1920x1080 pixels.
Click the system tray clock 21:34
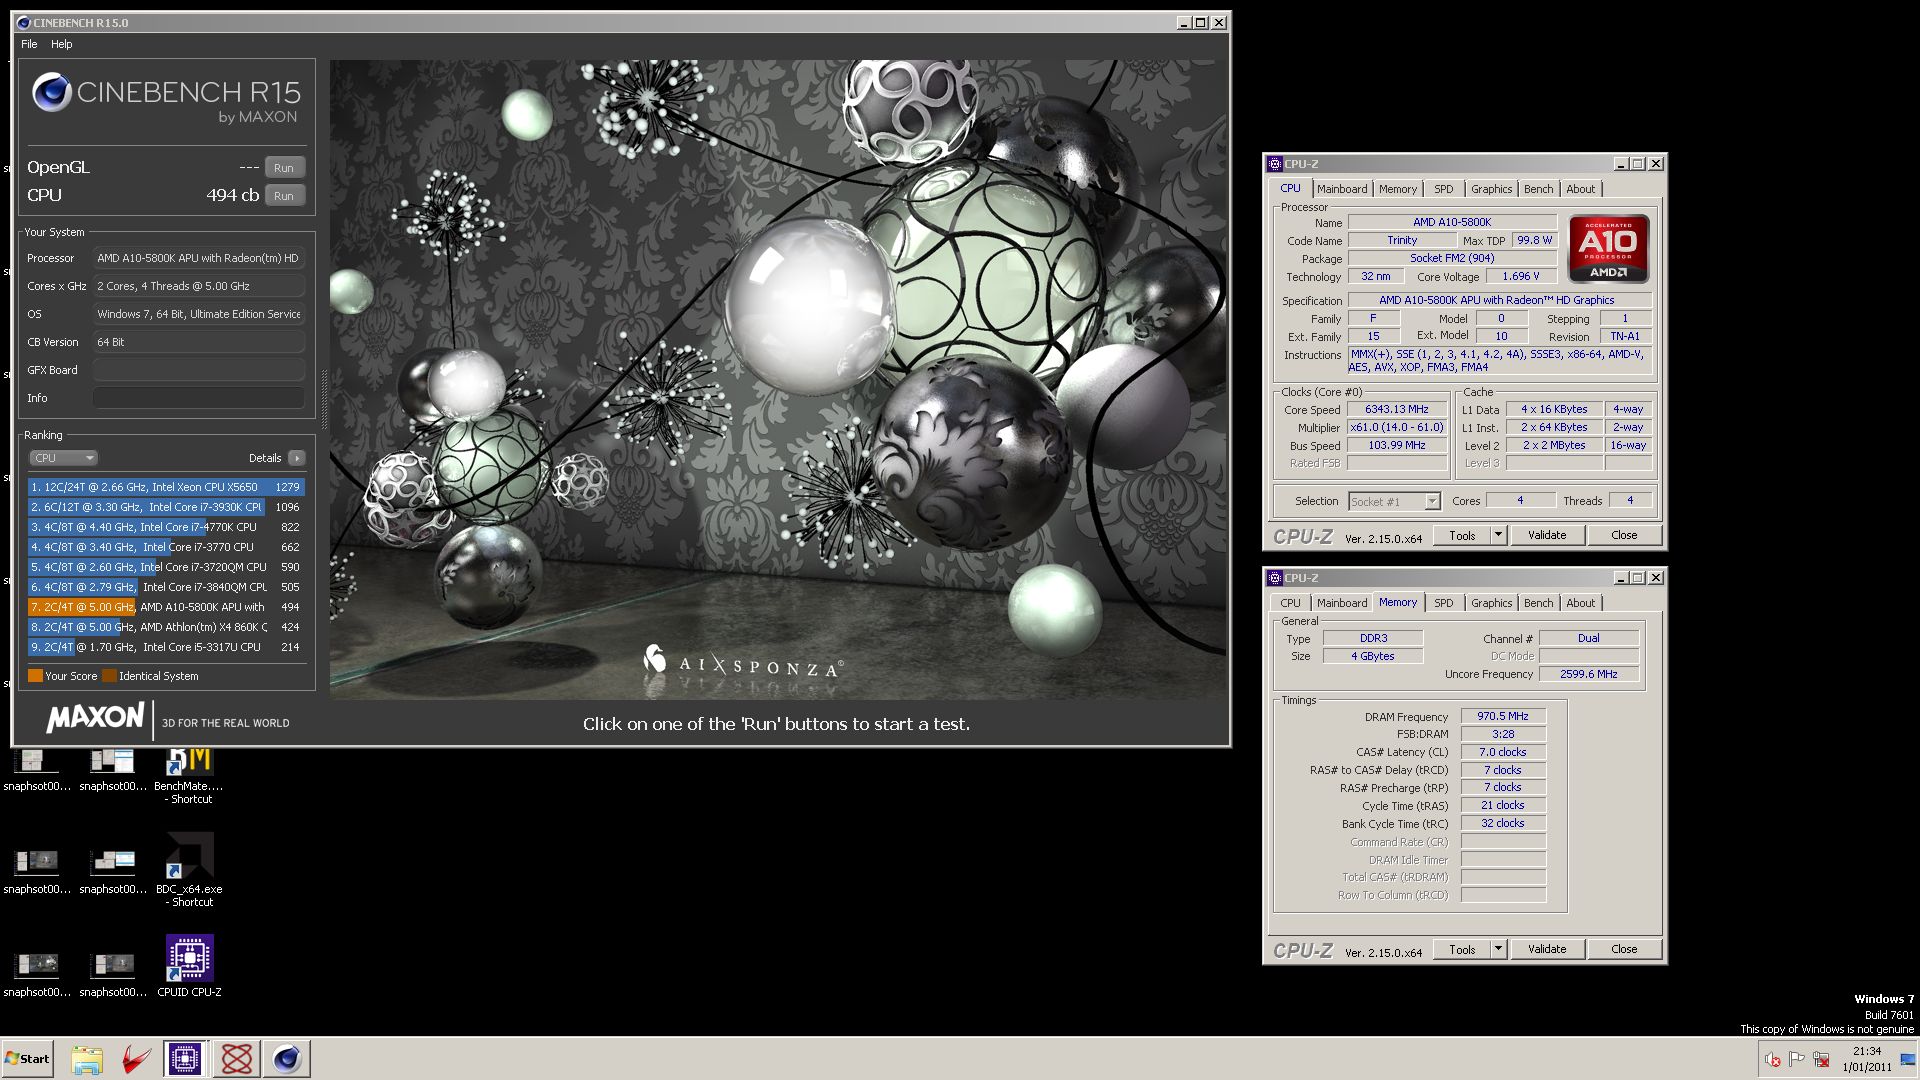1866,1051
